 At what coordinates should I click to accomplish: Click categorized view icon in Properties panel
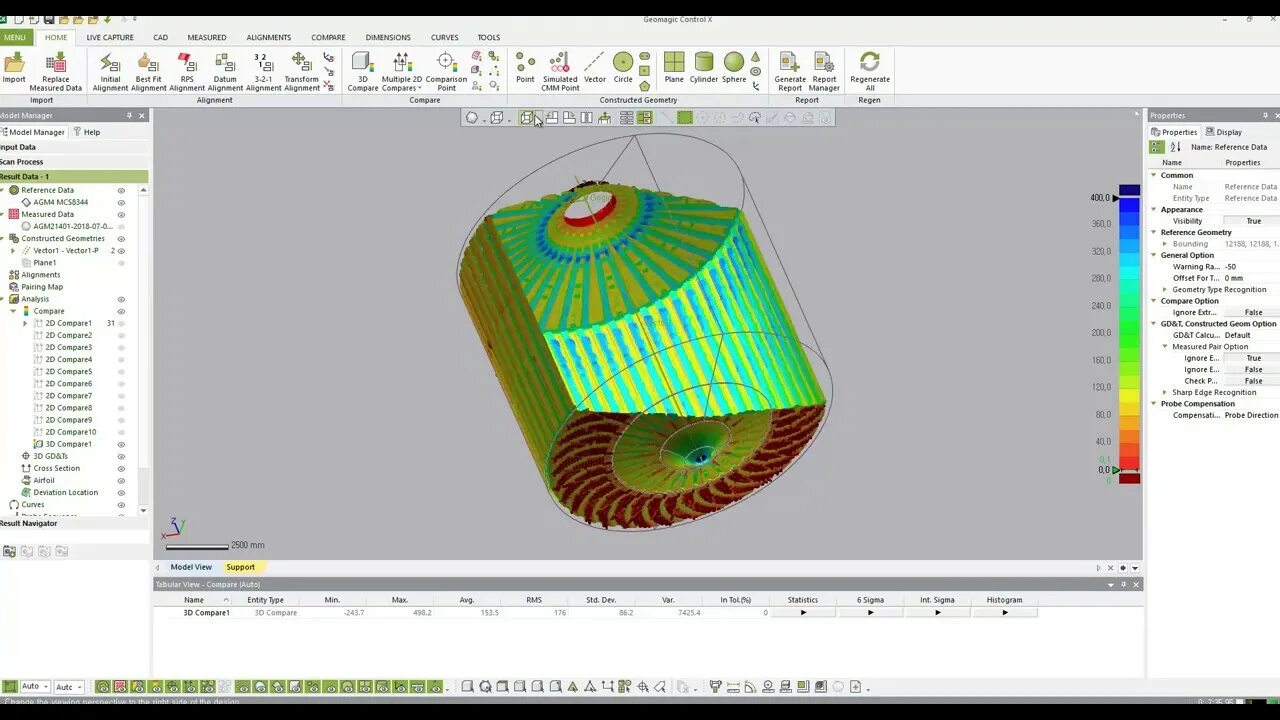[1157, 147]
